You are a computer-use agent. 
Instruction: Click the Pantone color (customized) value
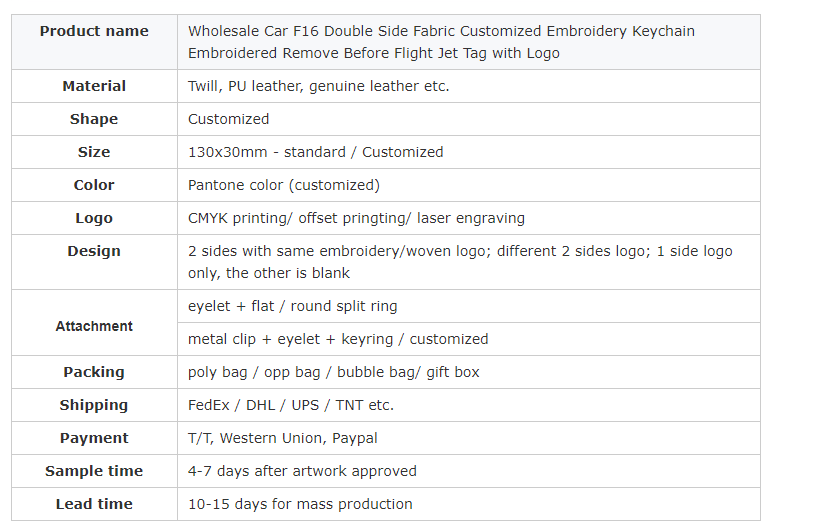point(284,185)
